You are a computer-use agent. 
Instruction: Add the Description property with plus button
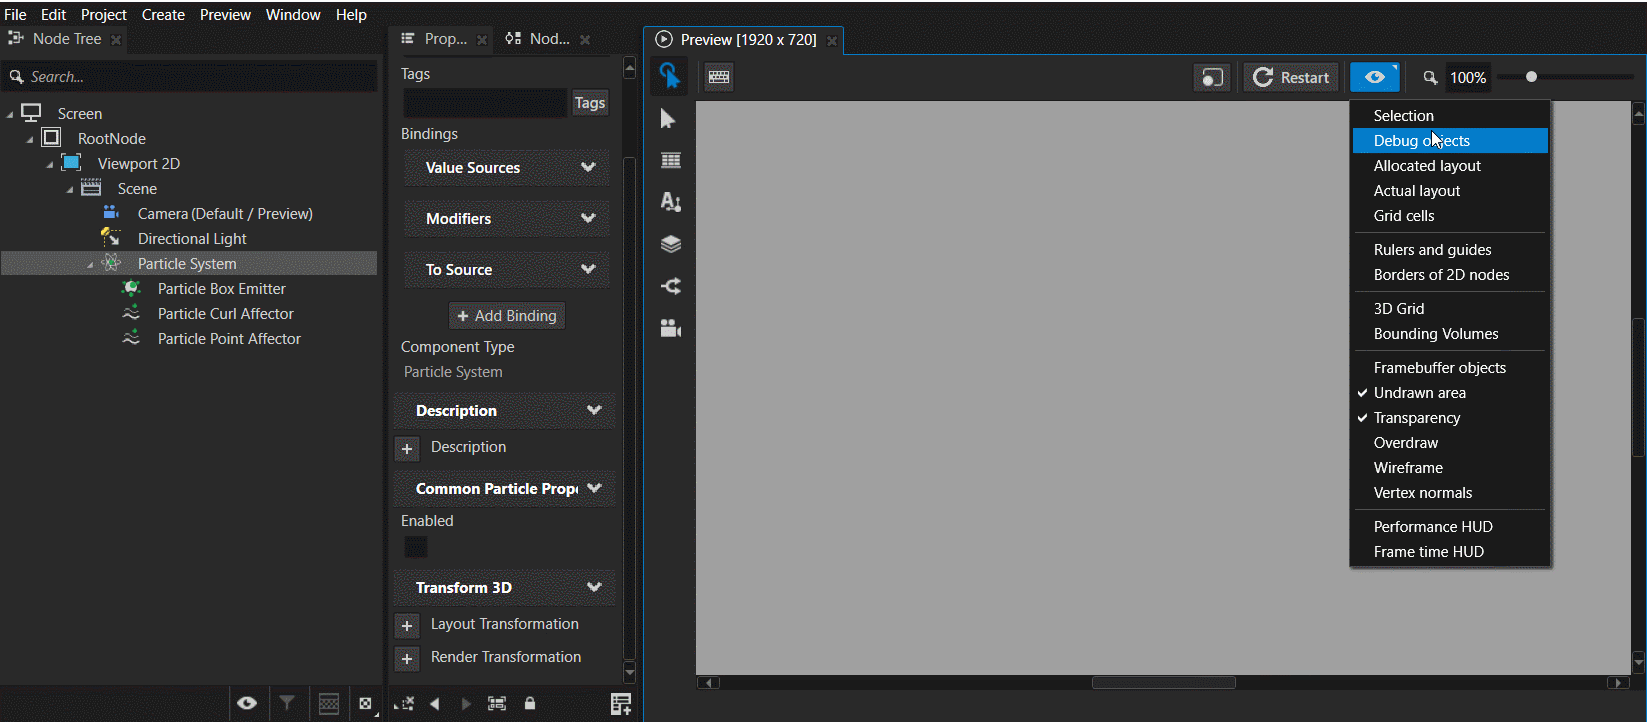pyautogui.click(x=407, y=449)
